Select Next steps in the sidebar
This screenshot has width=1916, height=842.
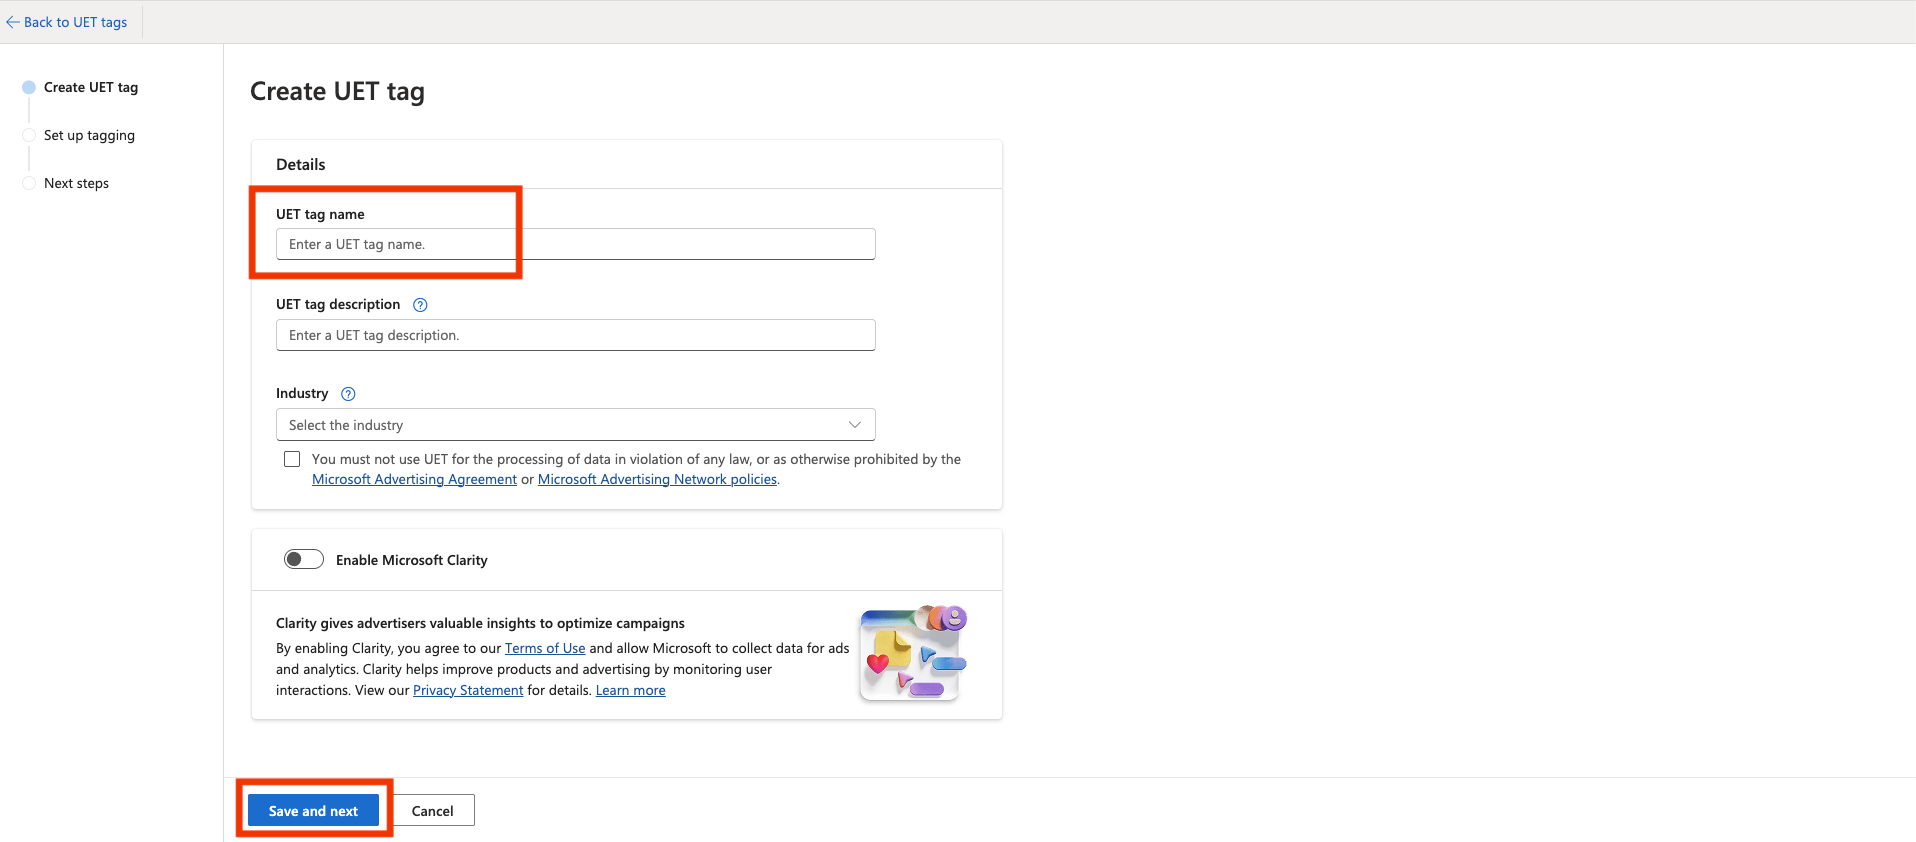[76, 184]
